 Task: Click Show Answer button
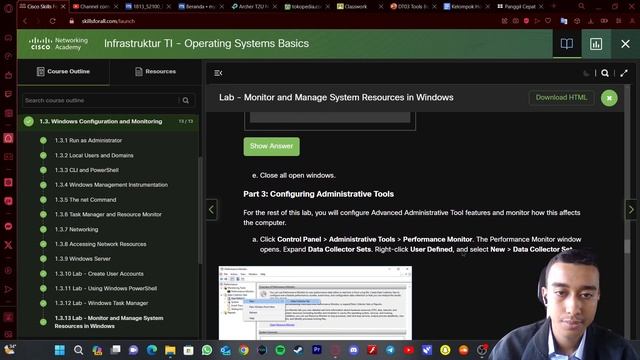tap(271, 146)
